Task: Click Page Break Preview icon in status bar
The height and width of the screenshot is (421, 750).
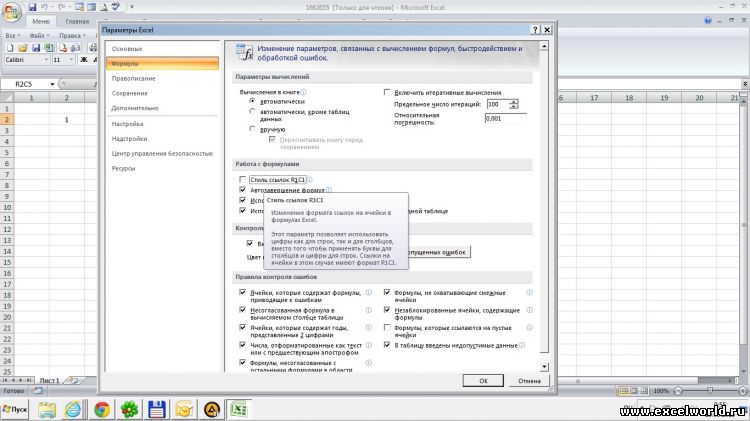Action: tap(644, 391)
